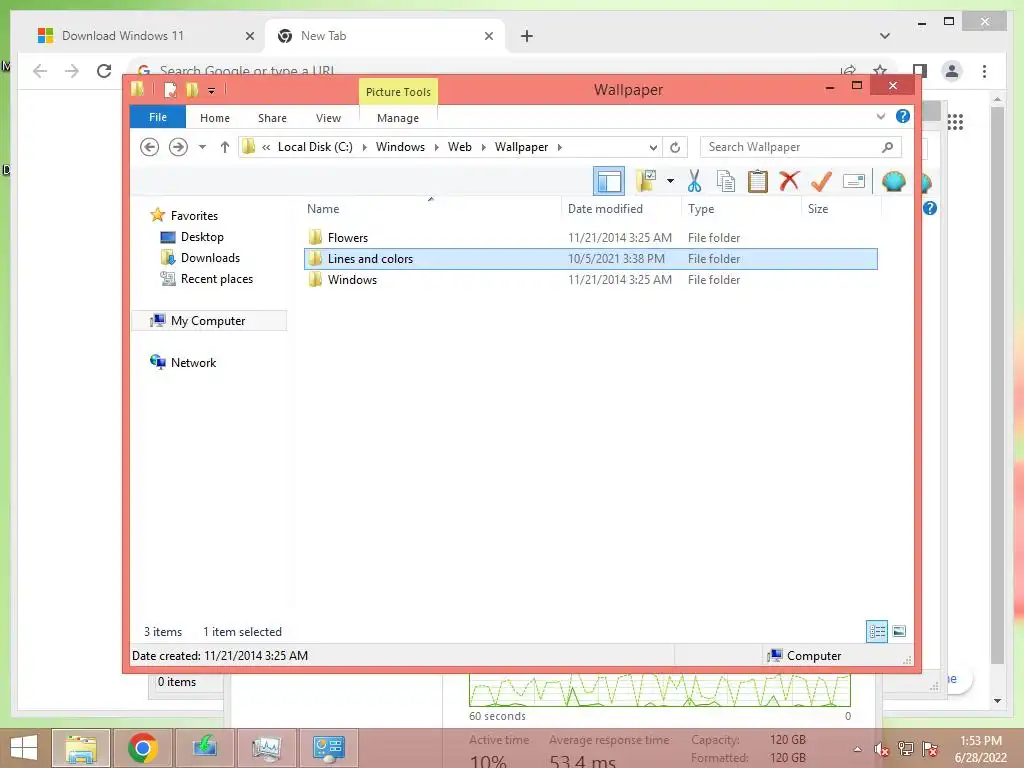The height and width of the screenshot is (768, 1024).
Task: Expand the ribbon using the chevron
Action: [x=881, y=116]
